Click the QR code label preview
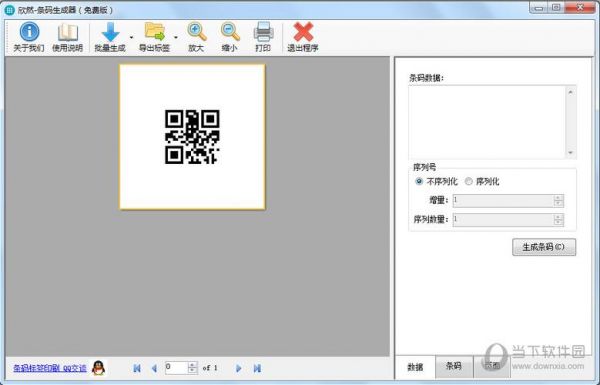600x385 pixels. 192,137
